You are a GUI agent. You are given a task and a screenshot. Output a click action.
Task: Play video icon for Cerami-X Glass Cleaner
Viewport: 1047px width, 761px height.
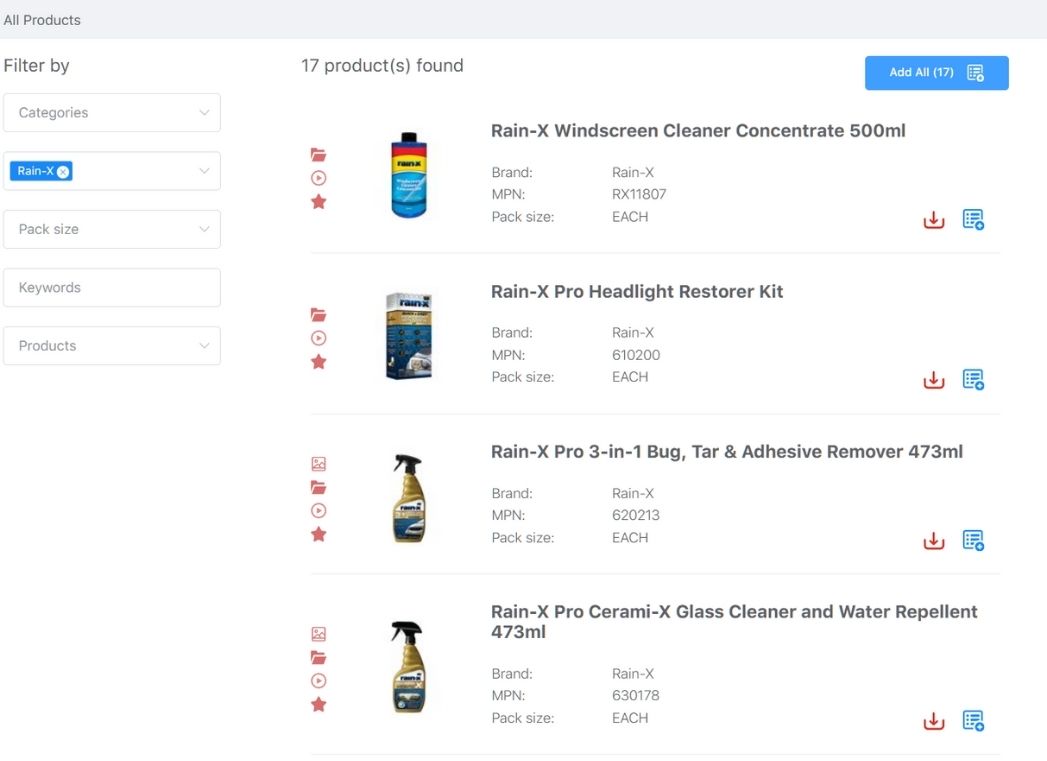319,681
